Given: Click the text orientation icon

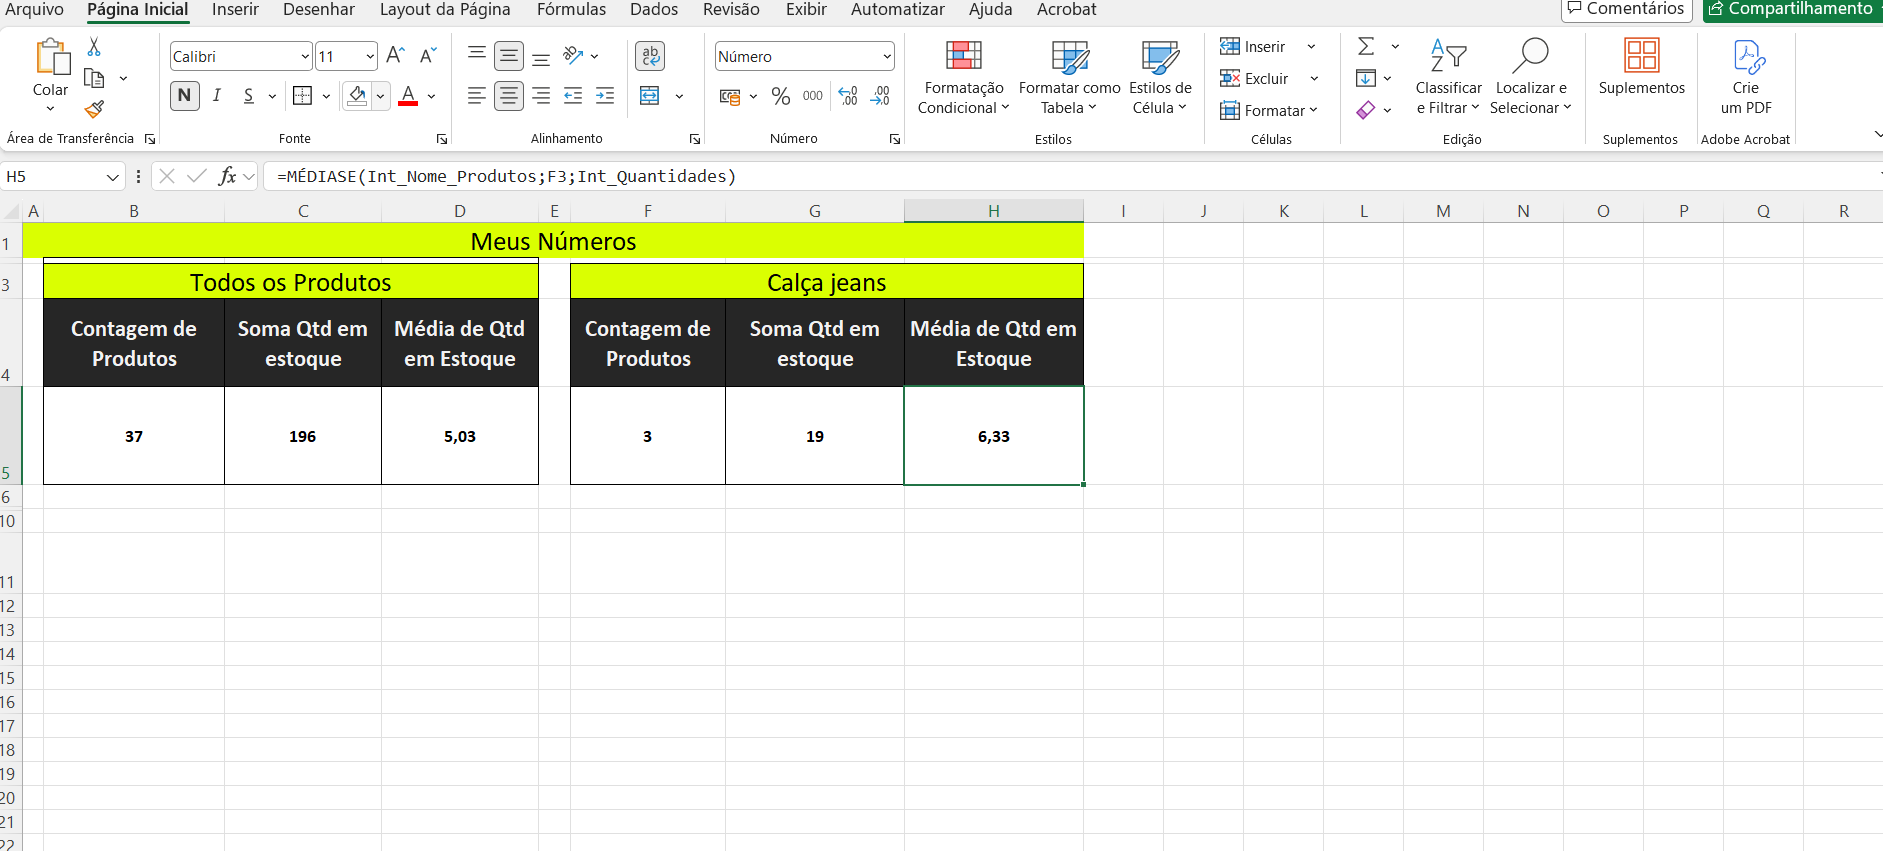Looking at the screenshot, I should (573, 56).
